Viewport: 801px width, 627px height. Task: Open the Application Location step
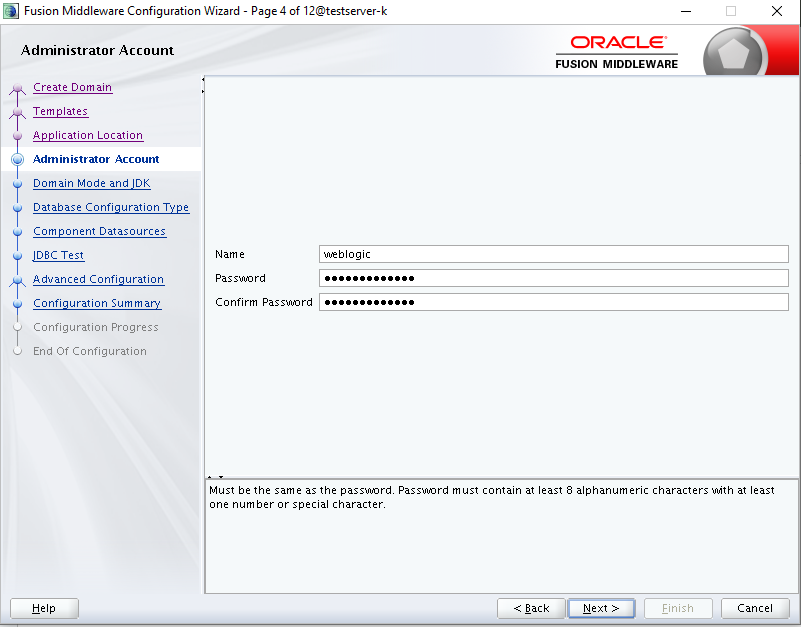[x=88, y=135]
